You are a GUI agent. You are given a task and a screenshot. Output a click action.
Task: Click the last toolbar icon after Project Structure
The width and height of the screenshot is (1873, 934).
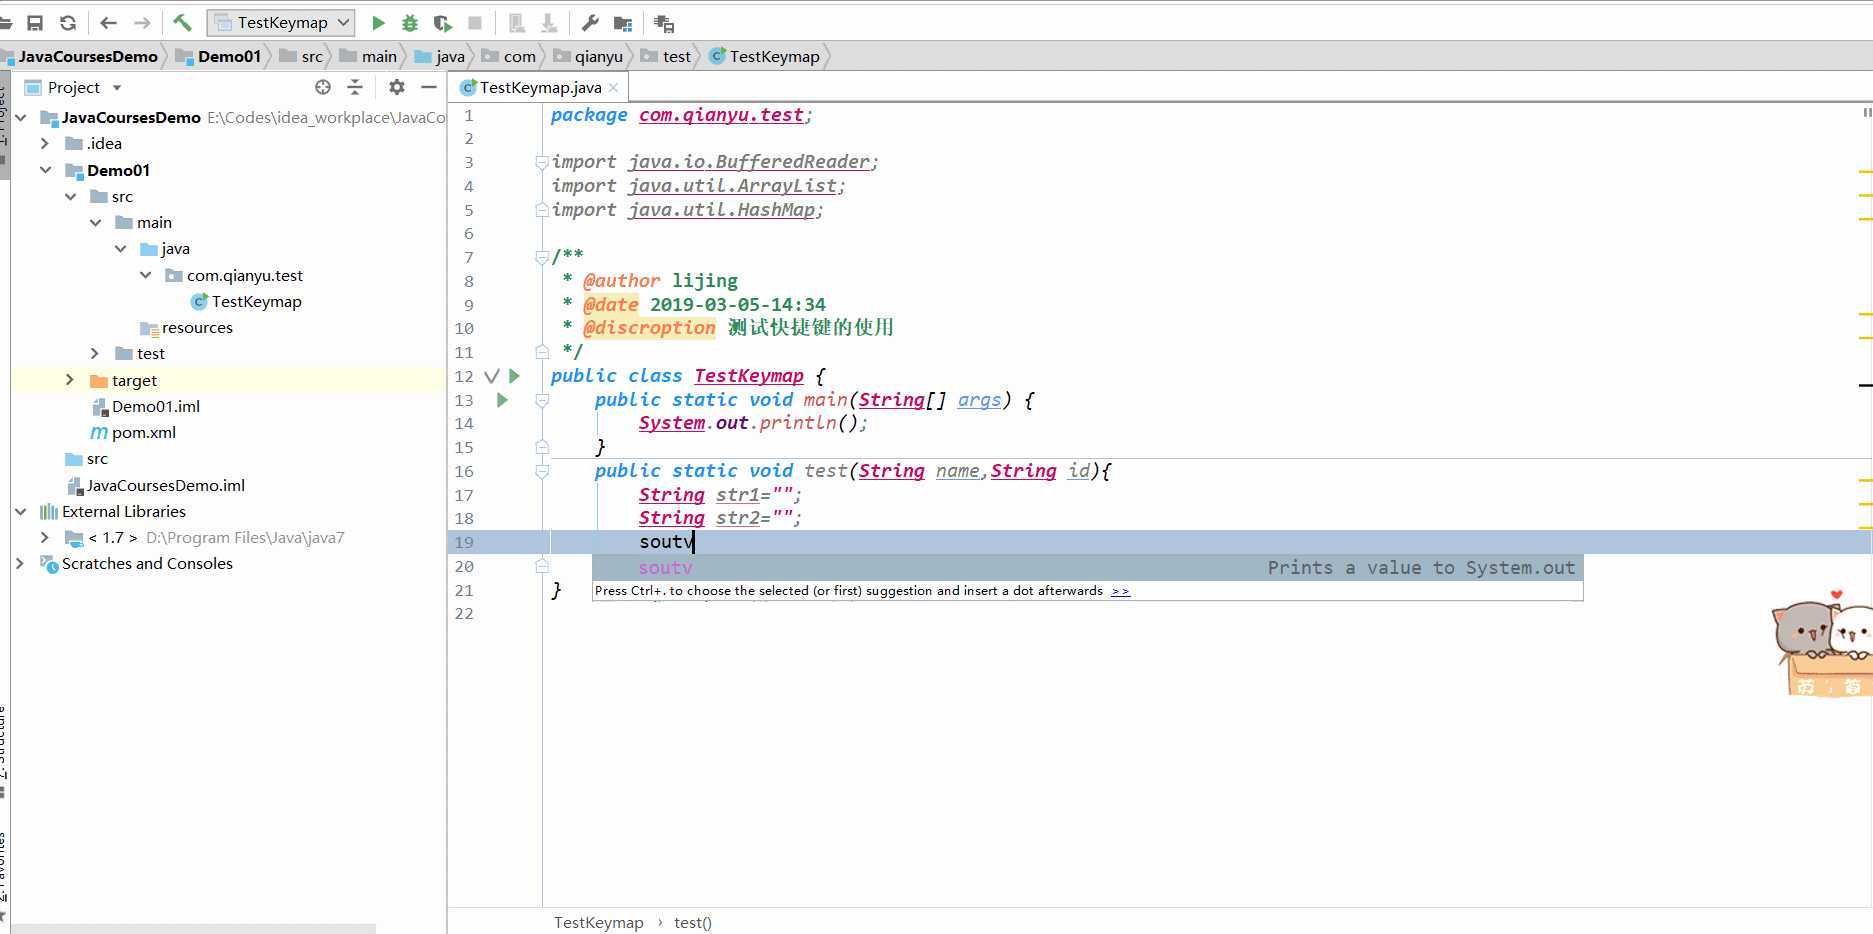(x=663, y=22)
